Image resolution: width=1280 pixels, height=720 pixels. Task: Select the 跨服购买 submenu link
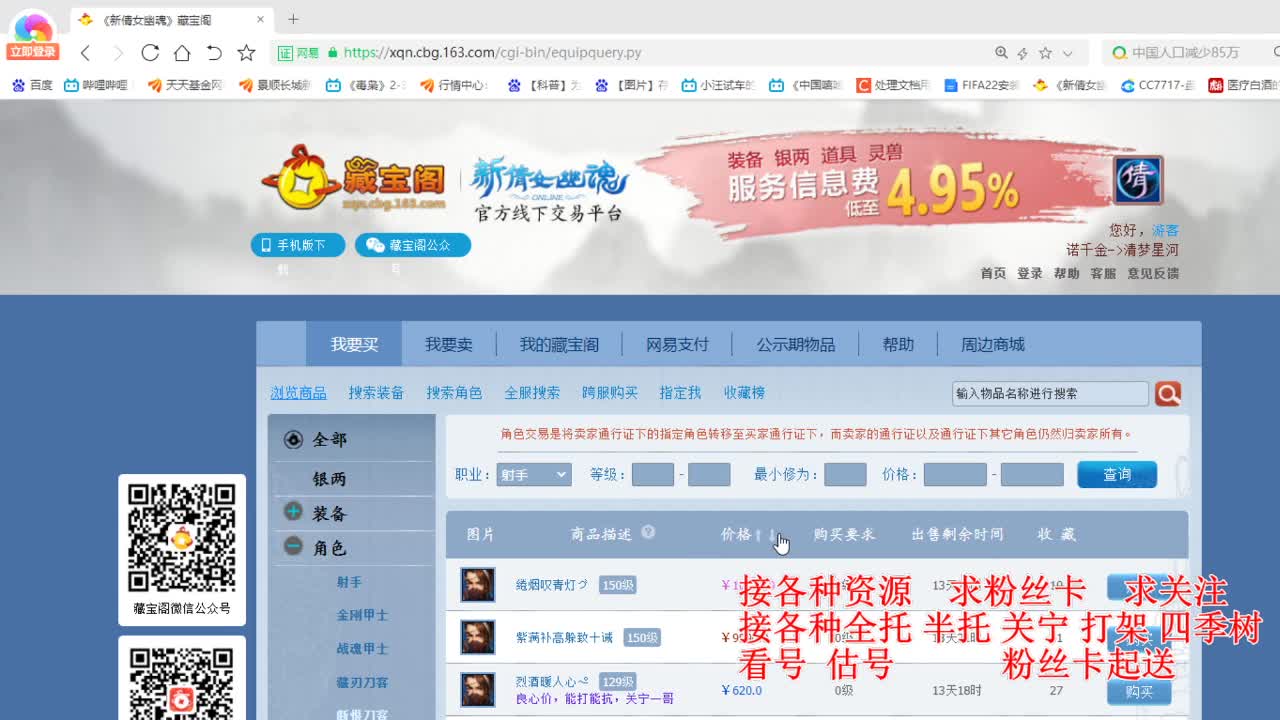pyautogui.click(x=610, y=393)
